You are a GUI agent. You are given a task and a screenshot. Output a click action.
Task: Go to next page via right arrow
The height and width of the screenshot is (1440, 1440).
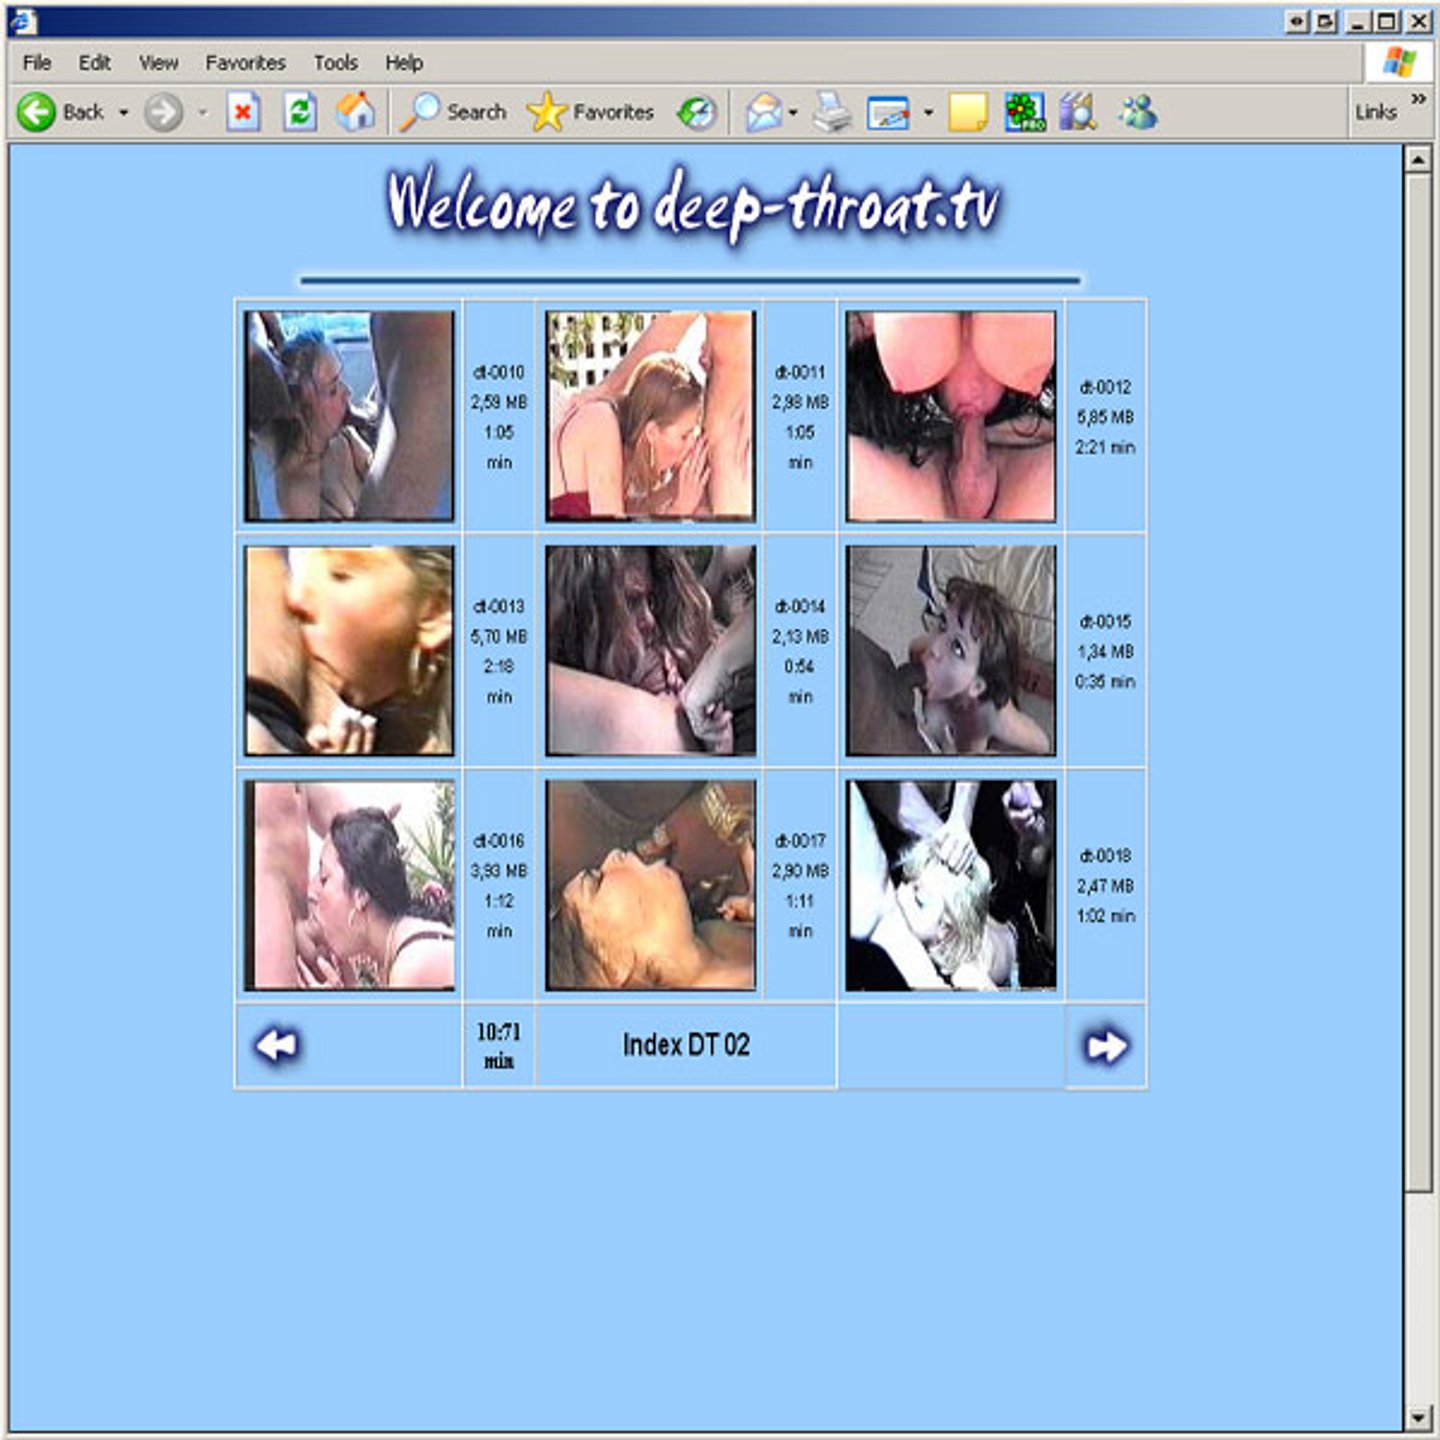1106,1046
